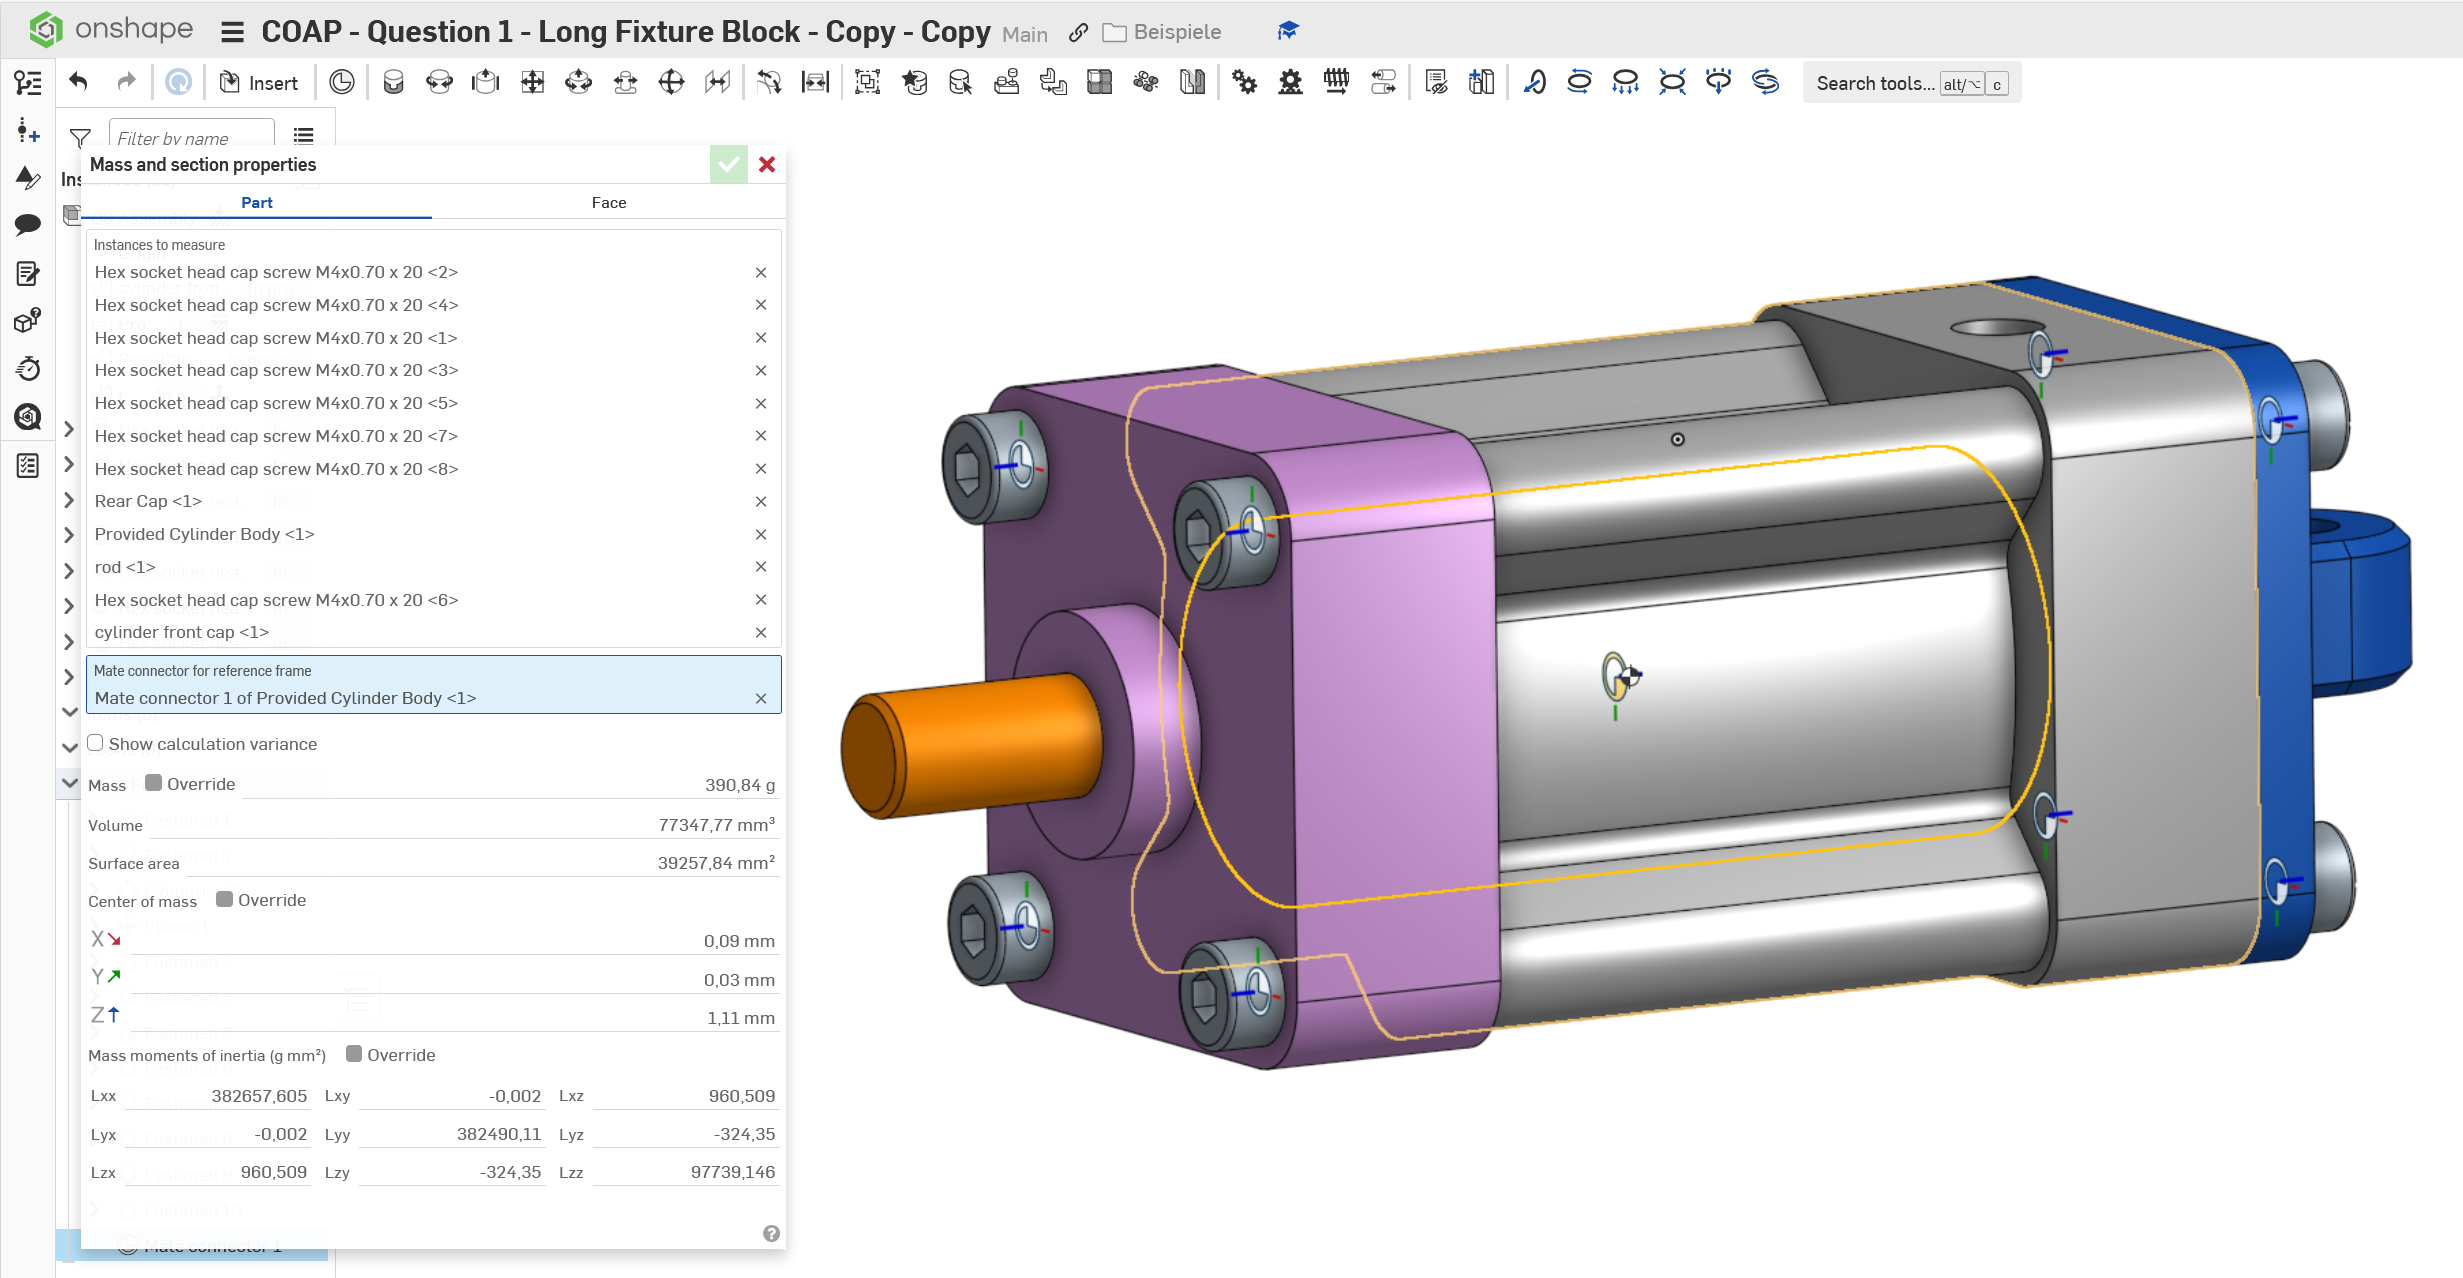Confirm with the green checkmark button

729,164
